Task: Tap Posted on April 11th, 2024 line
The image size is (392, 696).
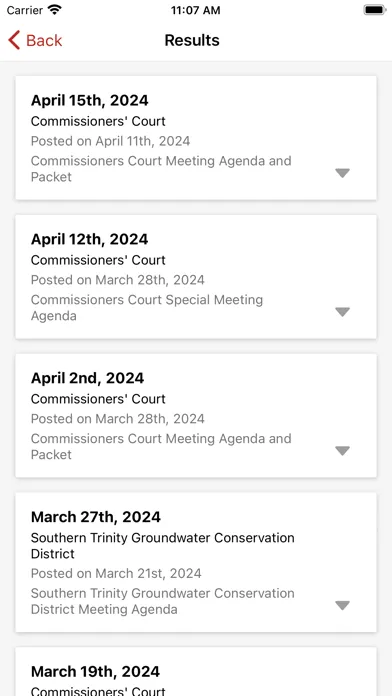Action: pos(111,141)
